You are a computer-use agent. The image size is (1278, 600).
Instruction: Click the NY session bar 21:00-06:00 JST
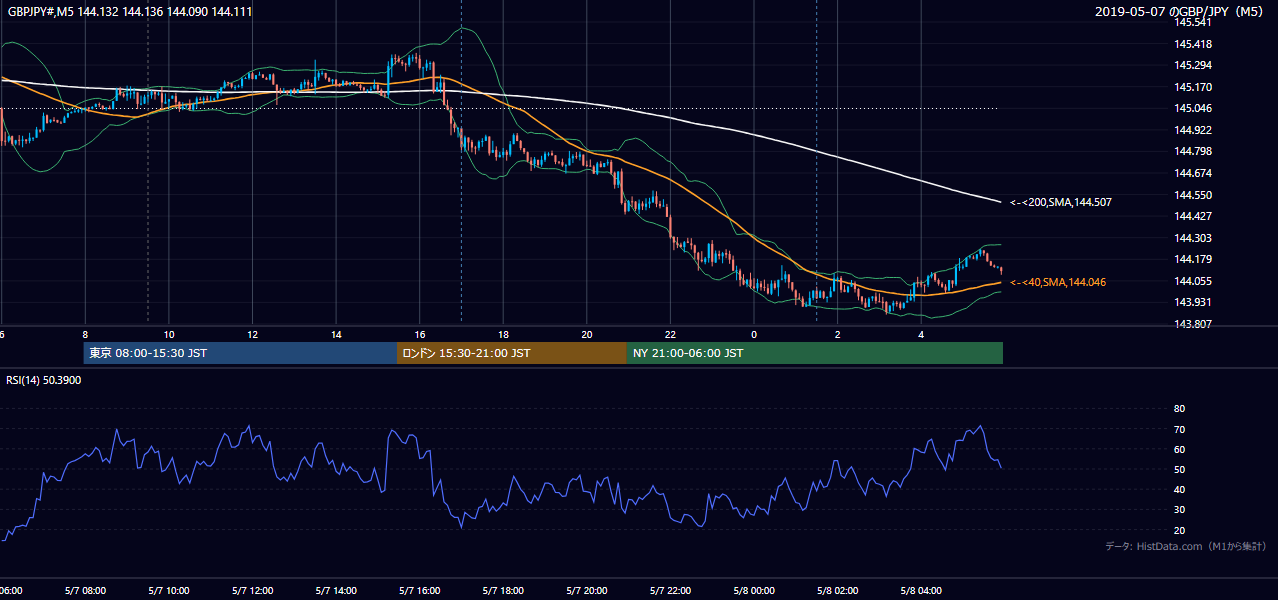pos(815,353)
